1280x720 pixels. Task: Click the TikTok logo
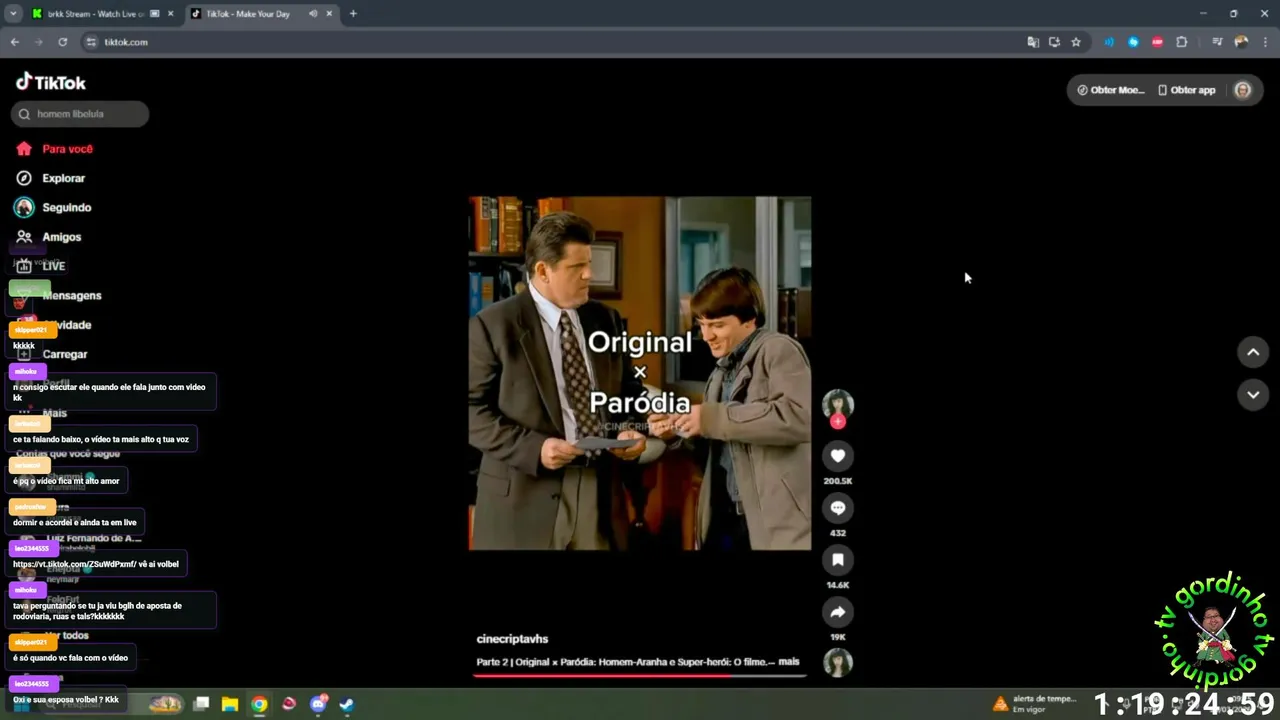tap(51, 82)
